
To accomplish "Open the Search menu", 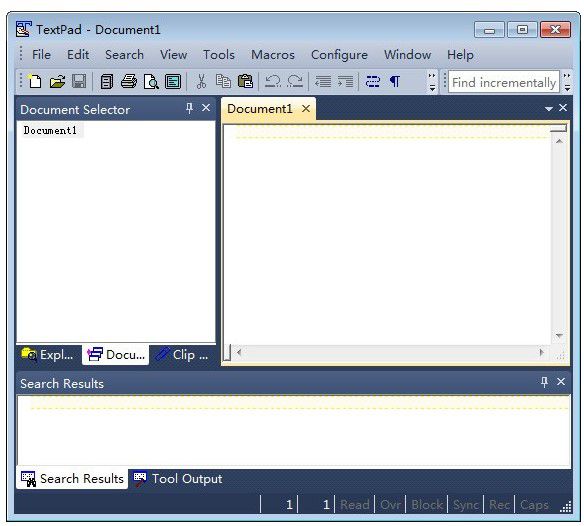I will 124,55.
